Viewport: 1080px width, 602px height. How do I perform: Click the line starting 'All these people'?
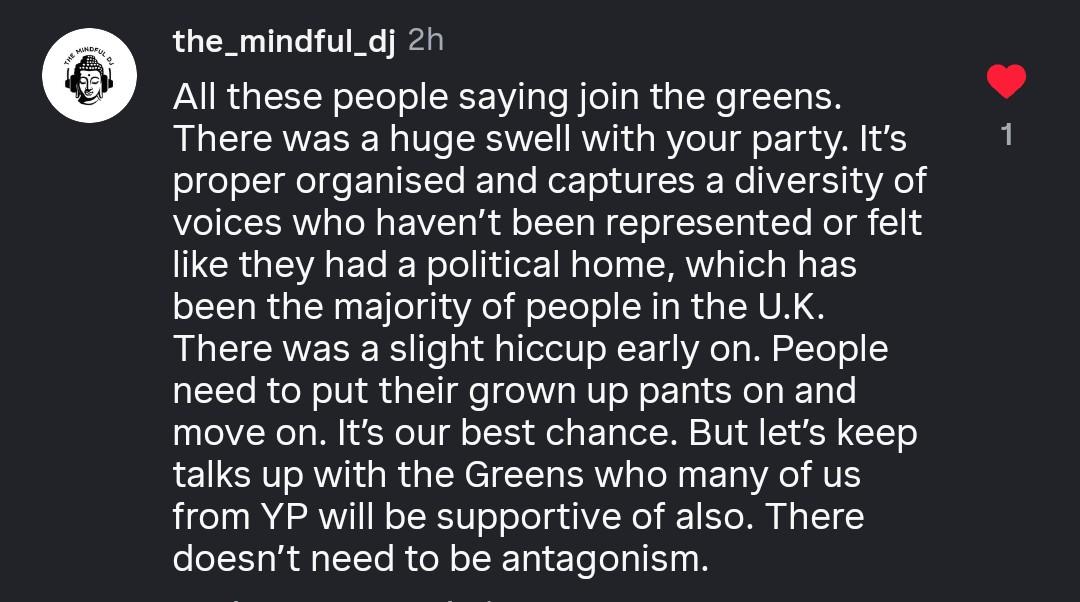(x=508, y=98)
